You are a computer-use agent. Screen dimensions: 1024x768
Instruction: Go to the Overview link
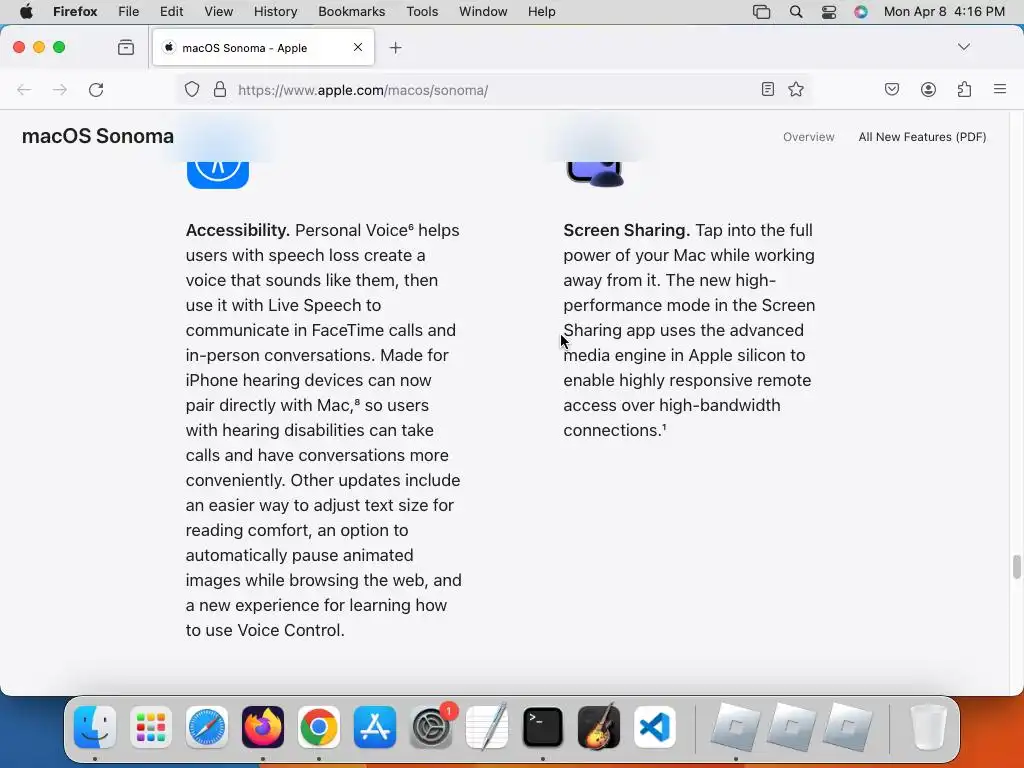808,136
